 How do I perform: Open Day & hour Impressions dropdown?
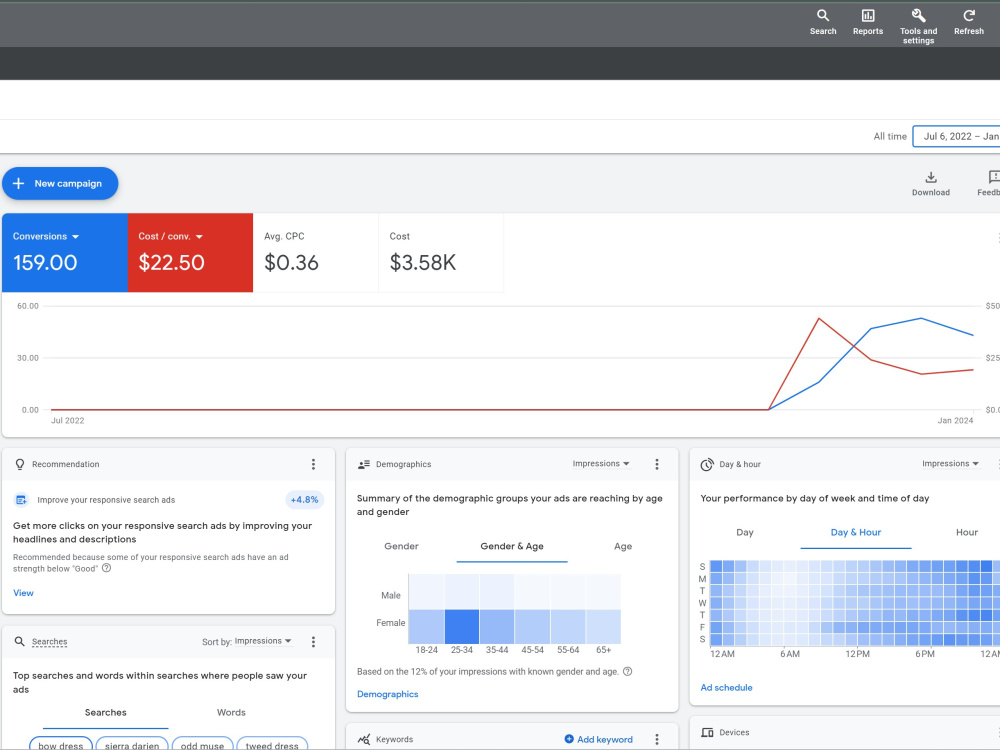950,464
